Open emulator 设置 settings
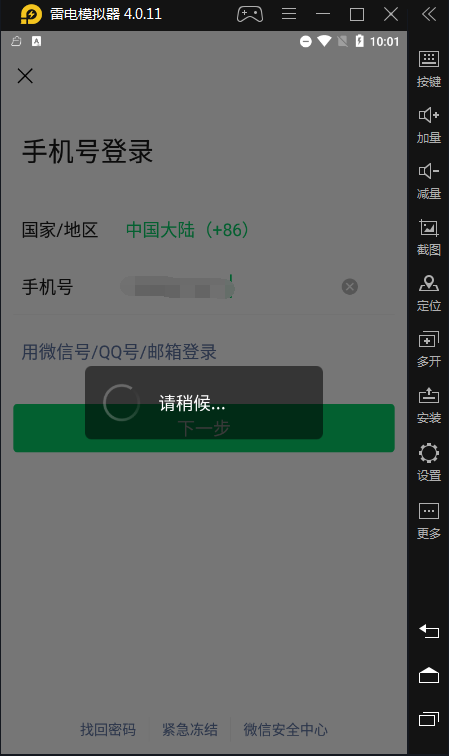This screenshot has width=449, height=756. coord(428,462)
